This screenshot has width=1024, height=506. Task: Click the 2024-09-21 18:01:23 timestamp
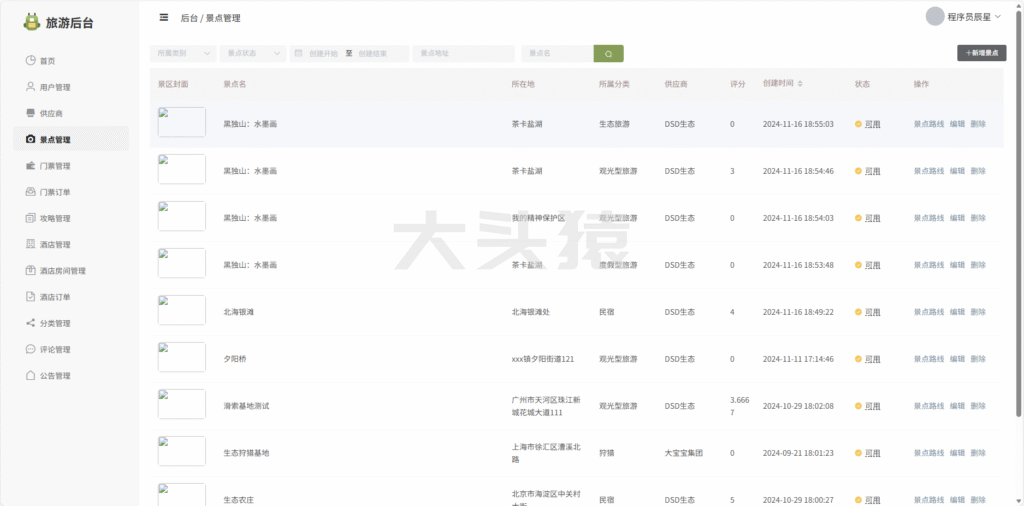pos(798,453)
